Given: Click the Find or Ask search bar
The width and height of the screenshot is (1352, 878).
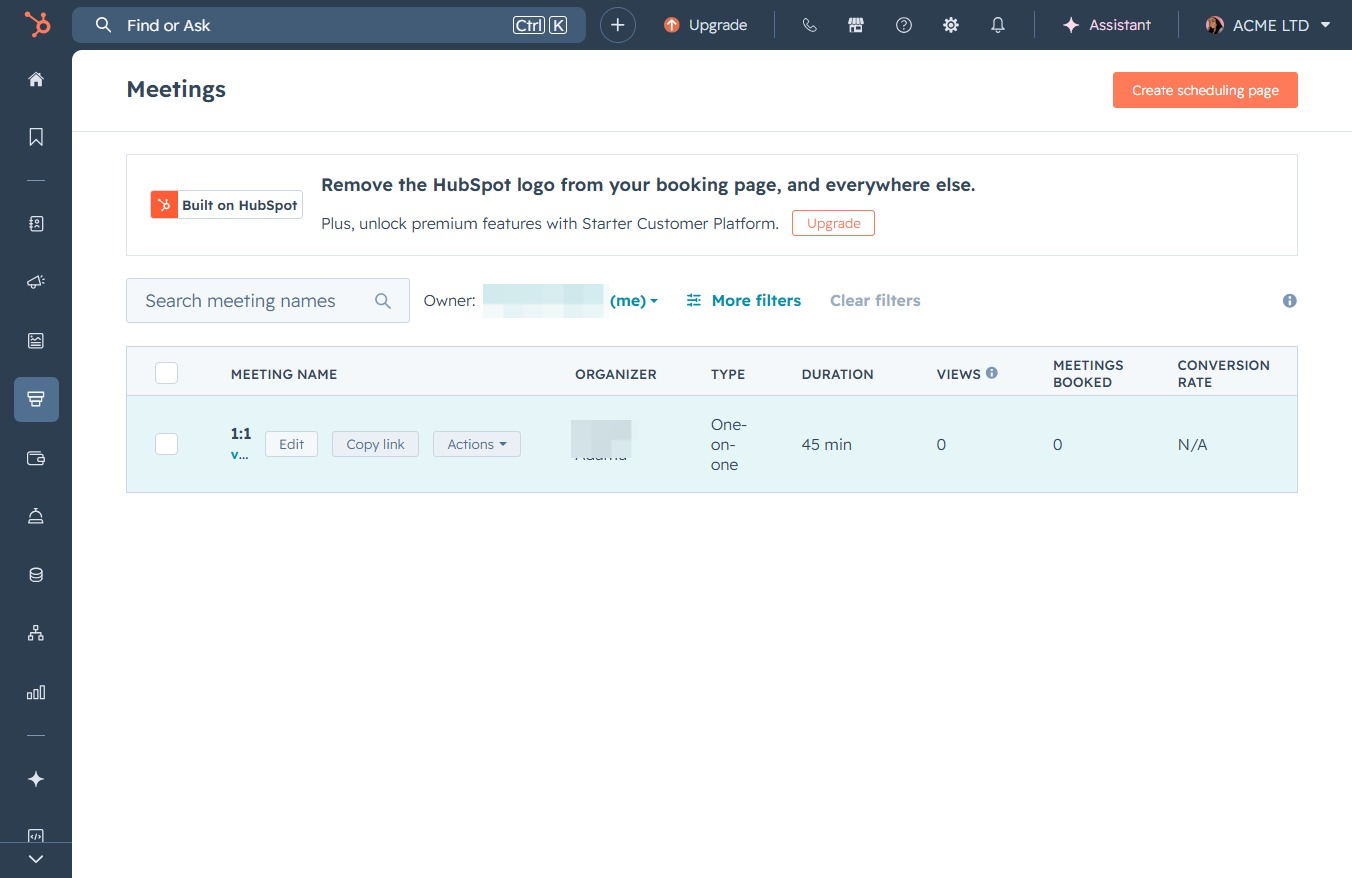Looking at the screenshot, I should click(329, 25).
